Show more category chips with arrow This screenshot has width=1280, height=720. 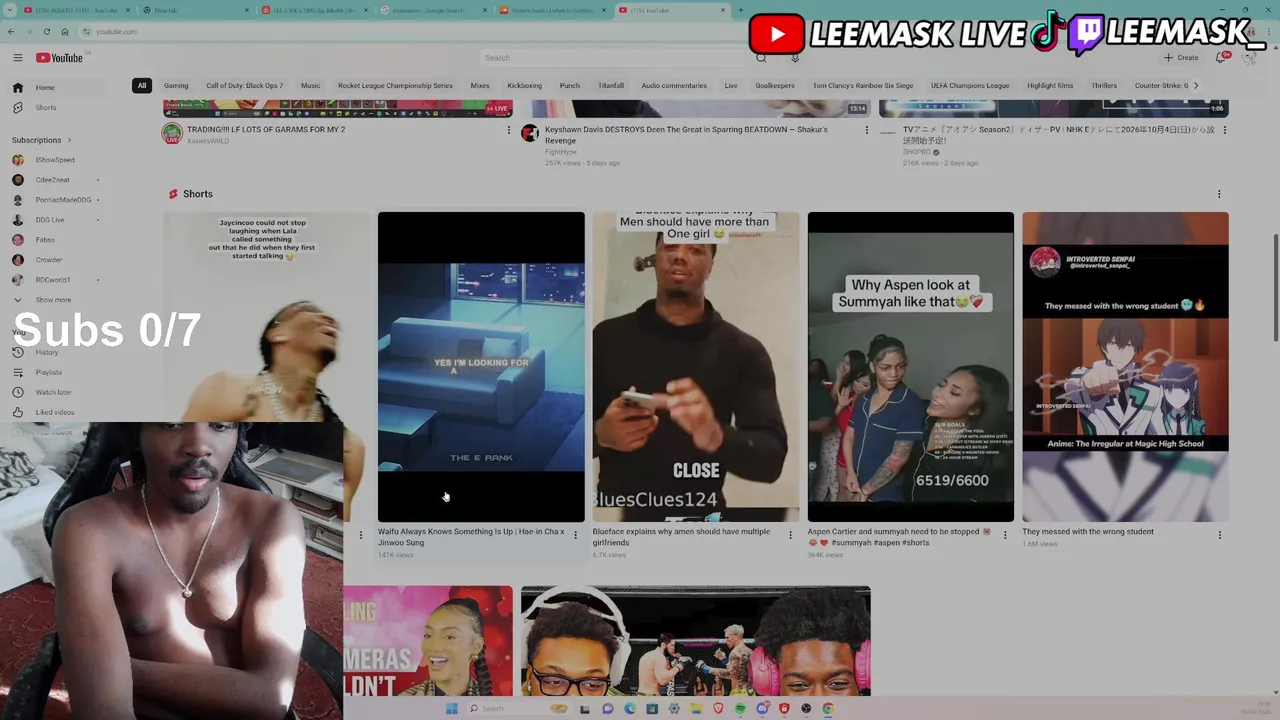coord(1196,86)
